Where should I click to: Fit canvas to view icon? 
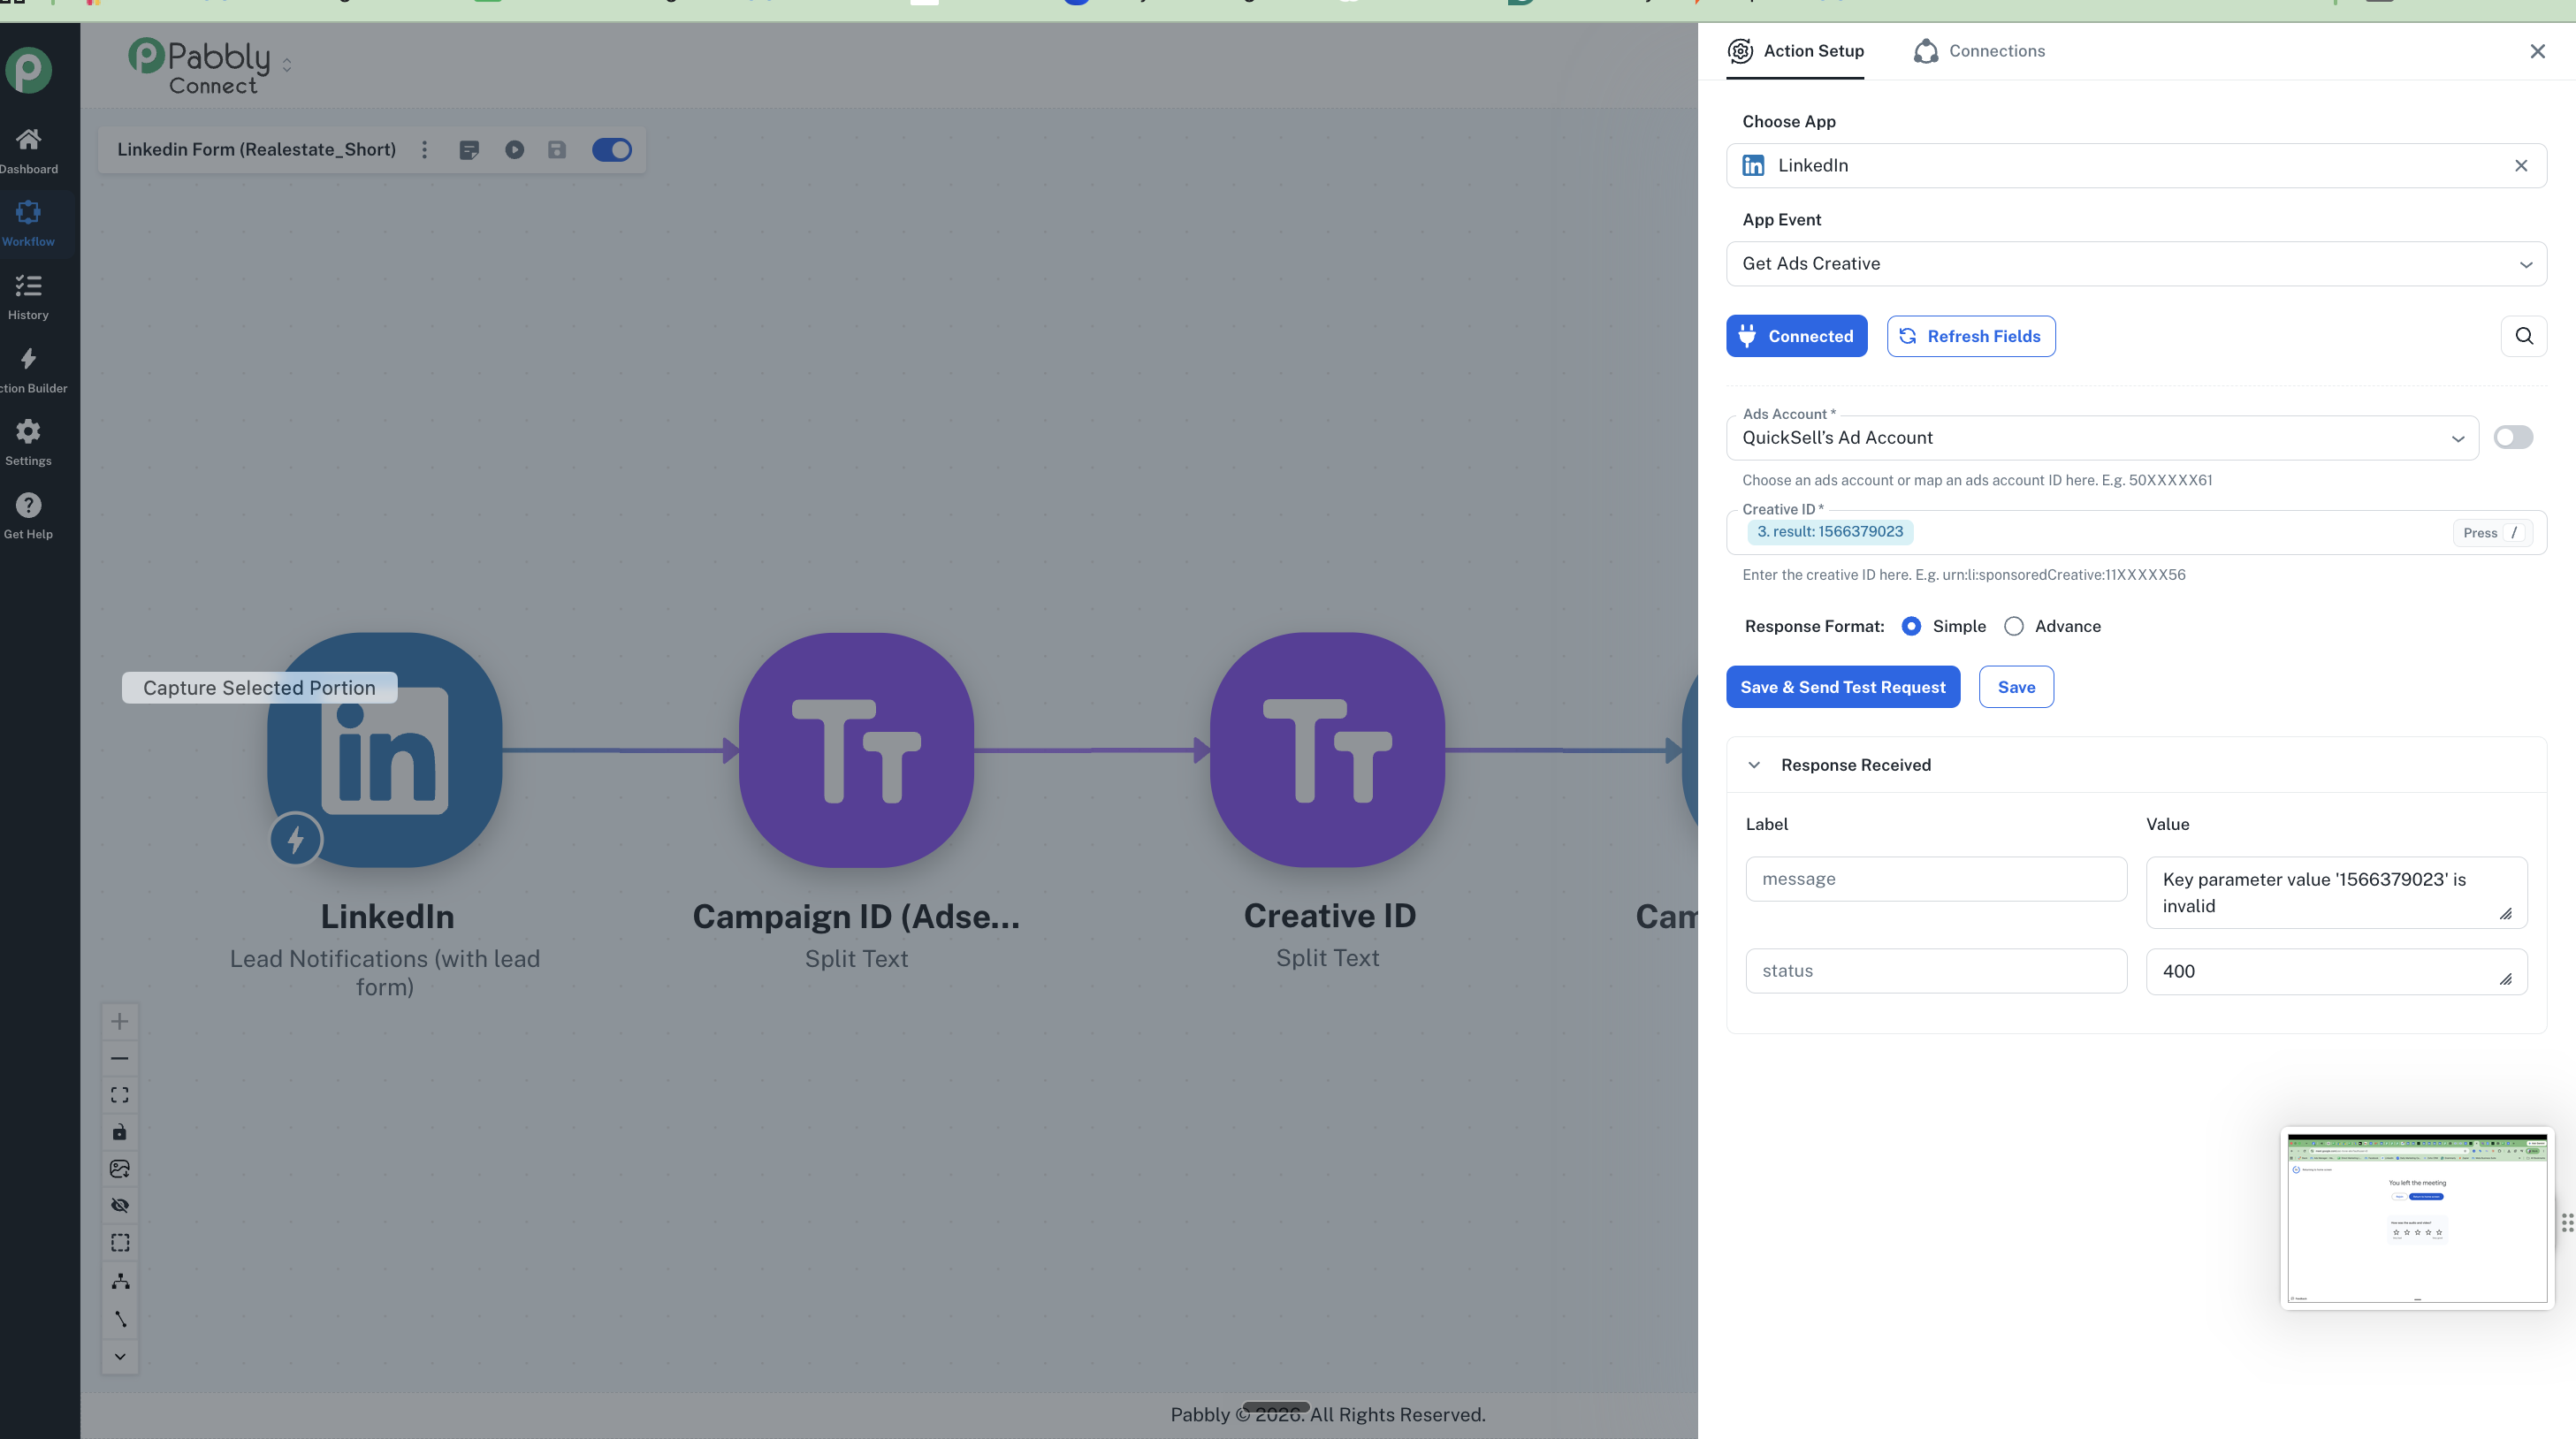120,1095
